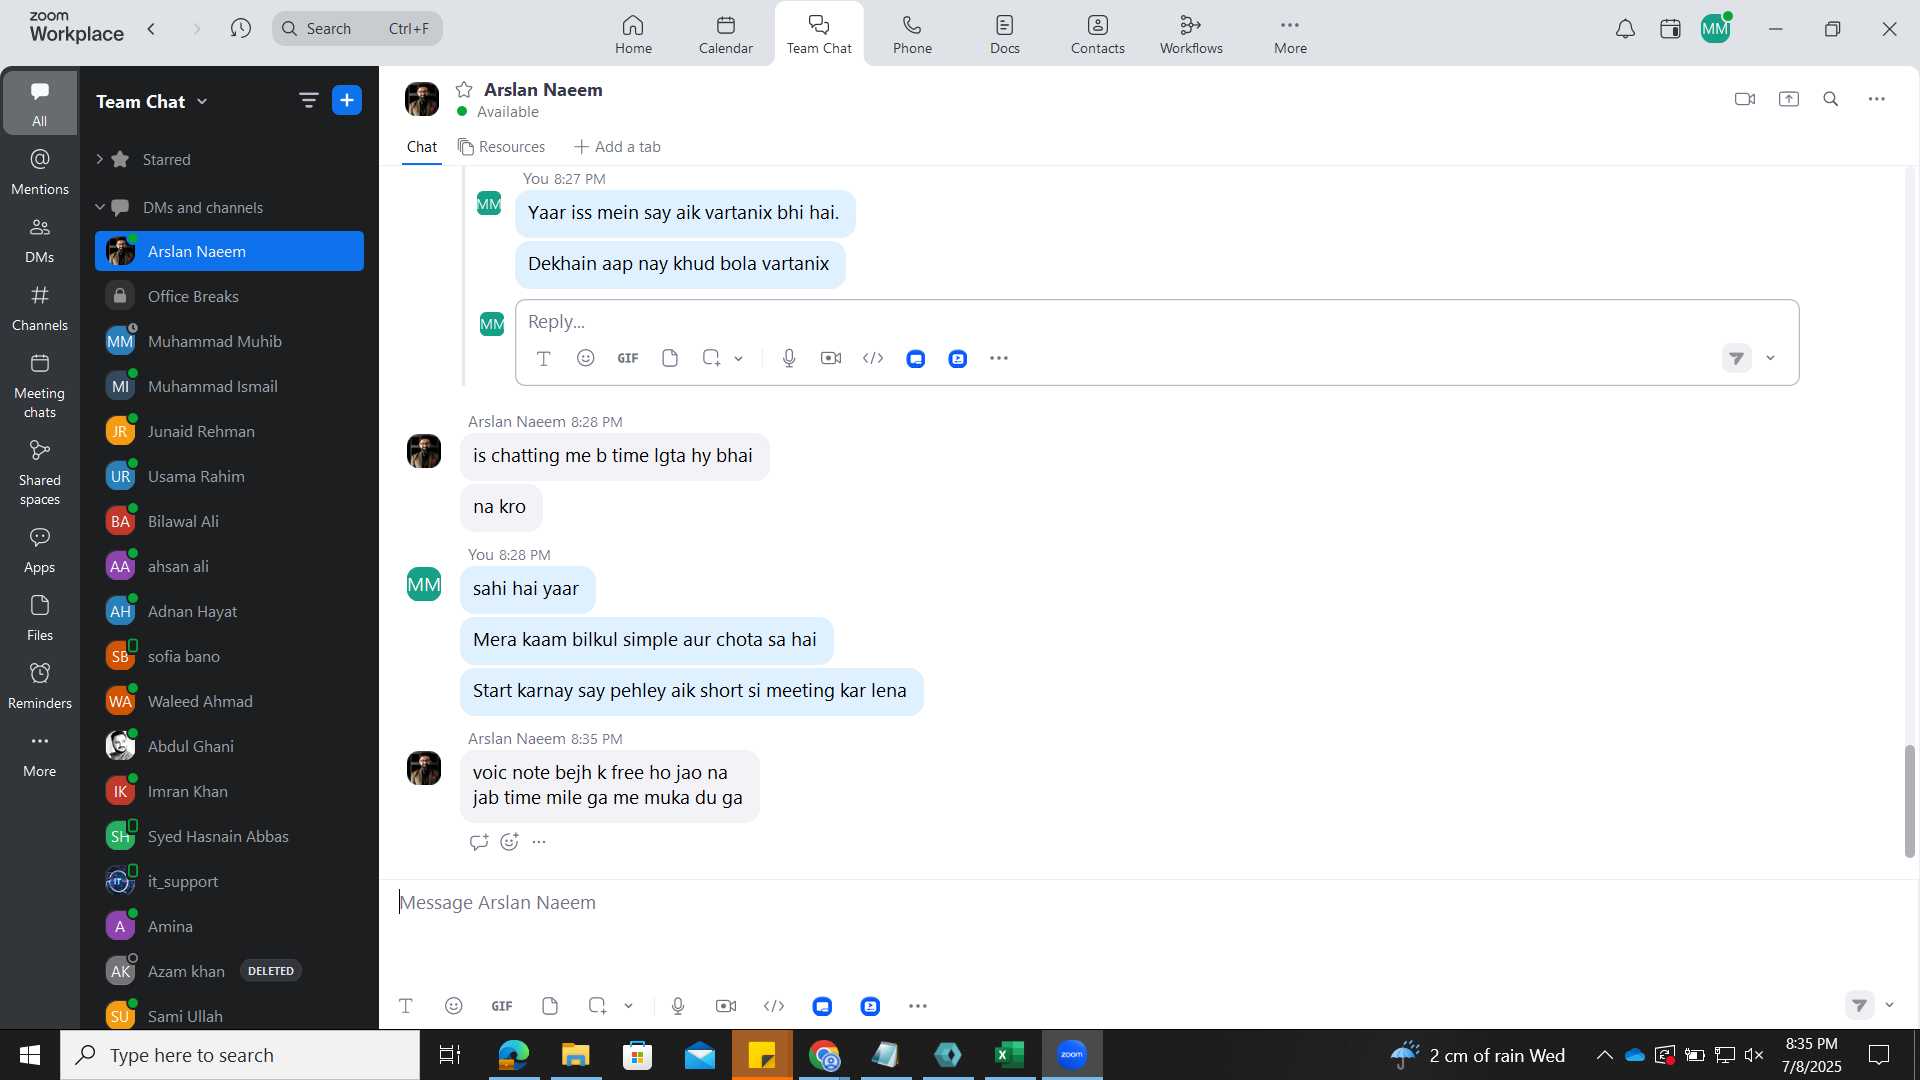The image size is (1920, 1080).
Task: Open Meeting chats in the sidebar
Action: pos(40,386)
